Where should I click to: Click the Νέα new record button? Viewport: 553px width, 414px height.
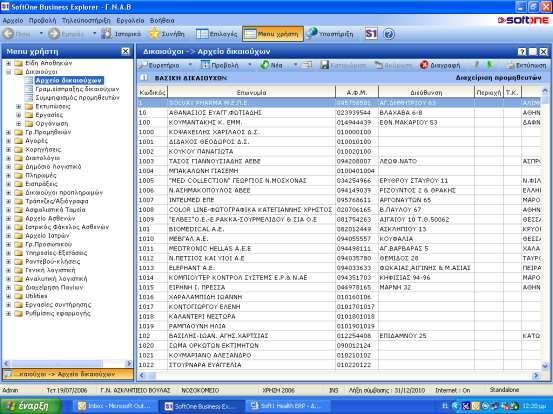[x=271, y=65]
